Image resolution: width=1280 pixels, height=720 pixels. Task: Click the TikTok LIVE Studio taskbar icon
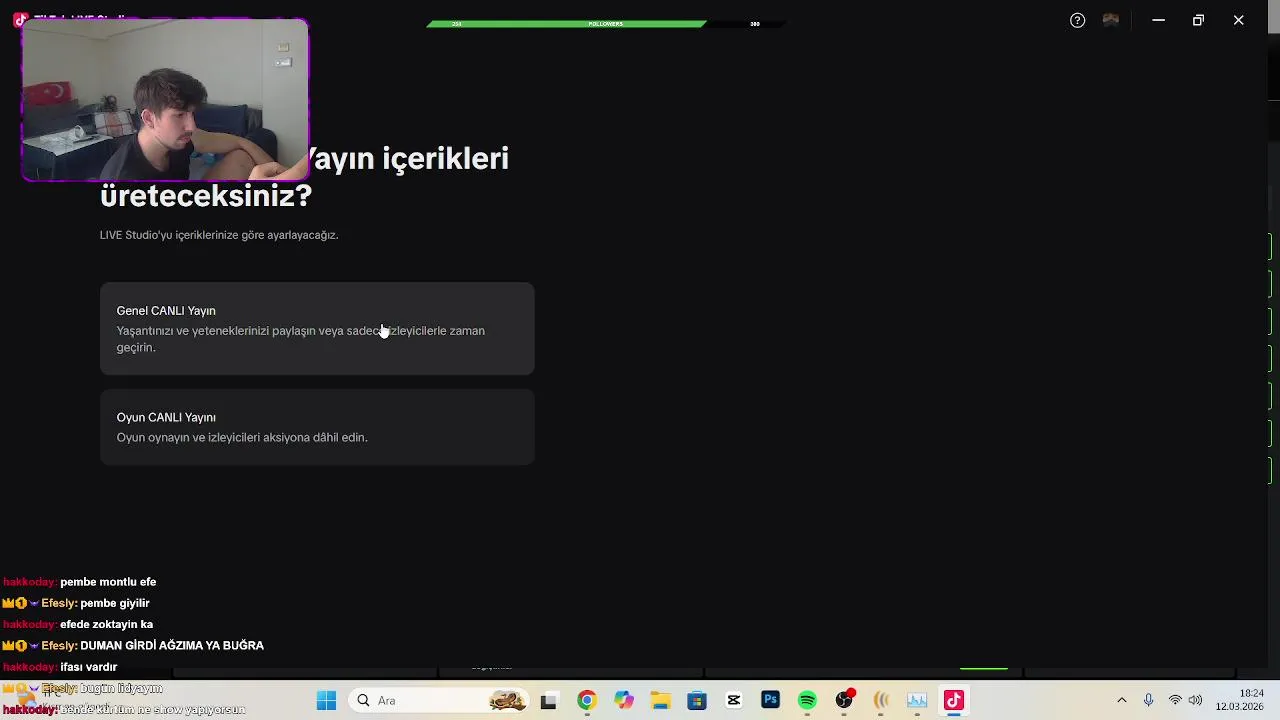point(954,700)
